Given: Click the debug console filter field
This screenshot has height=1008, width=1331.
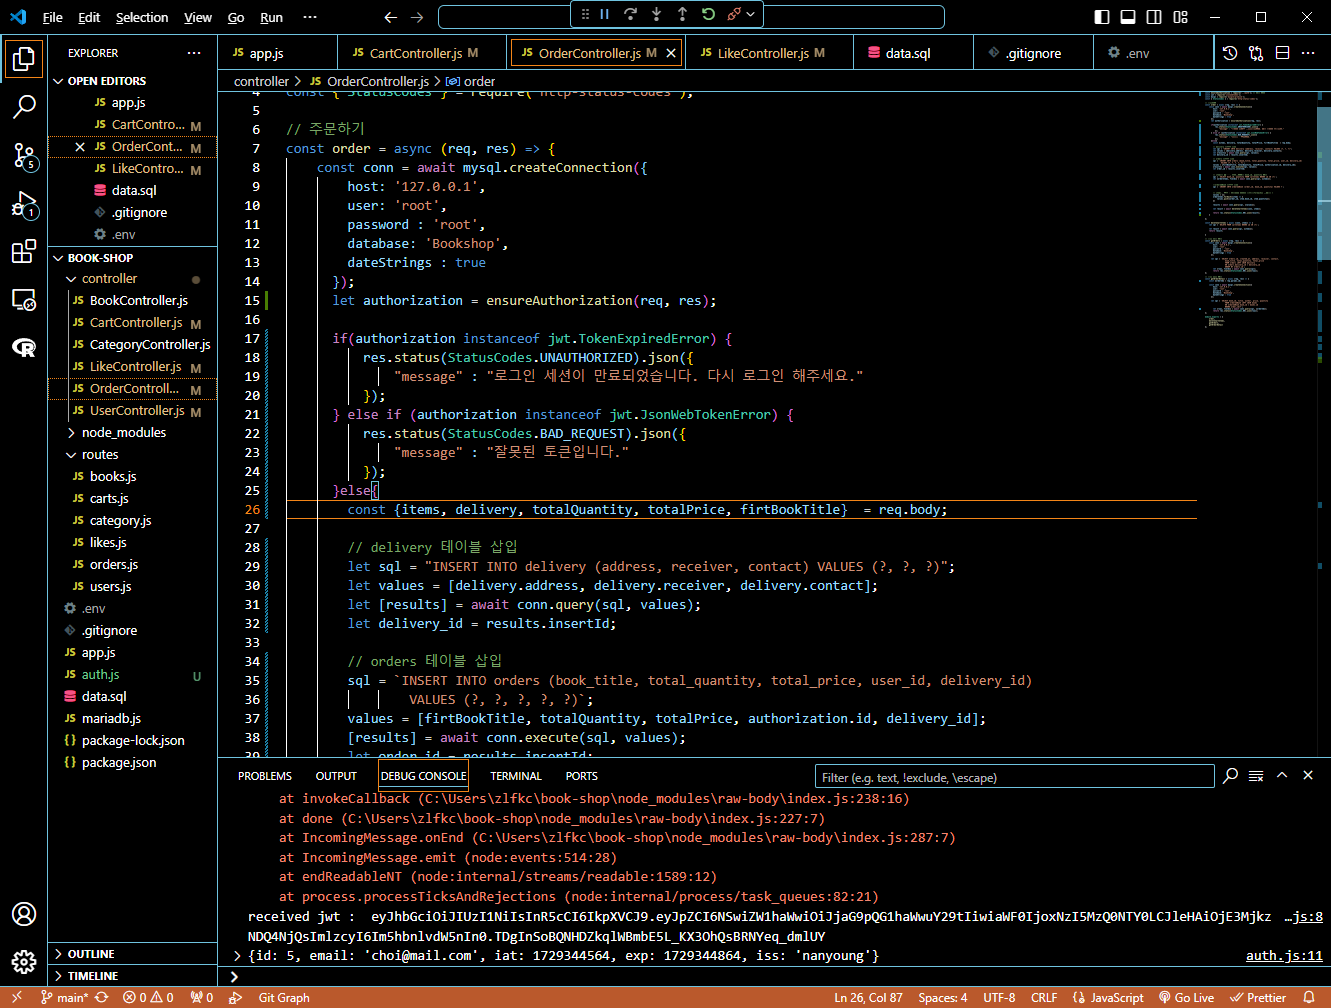Looking at the screenshot, I should coord(1015,777).
